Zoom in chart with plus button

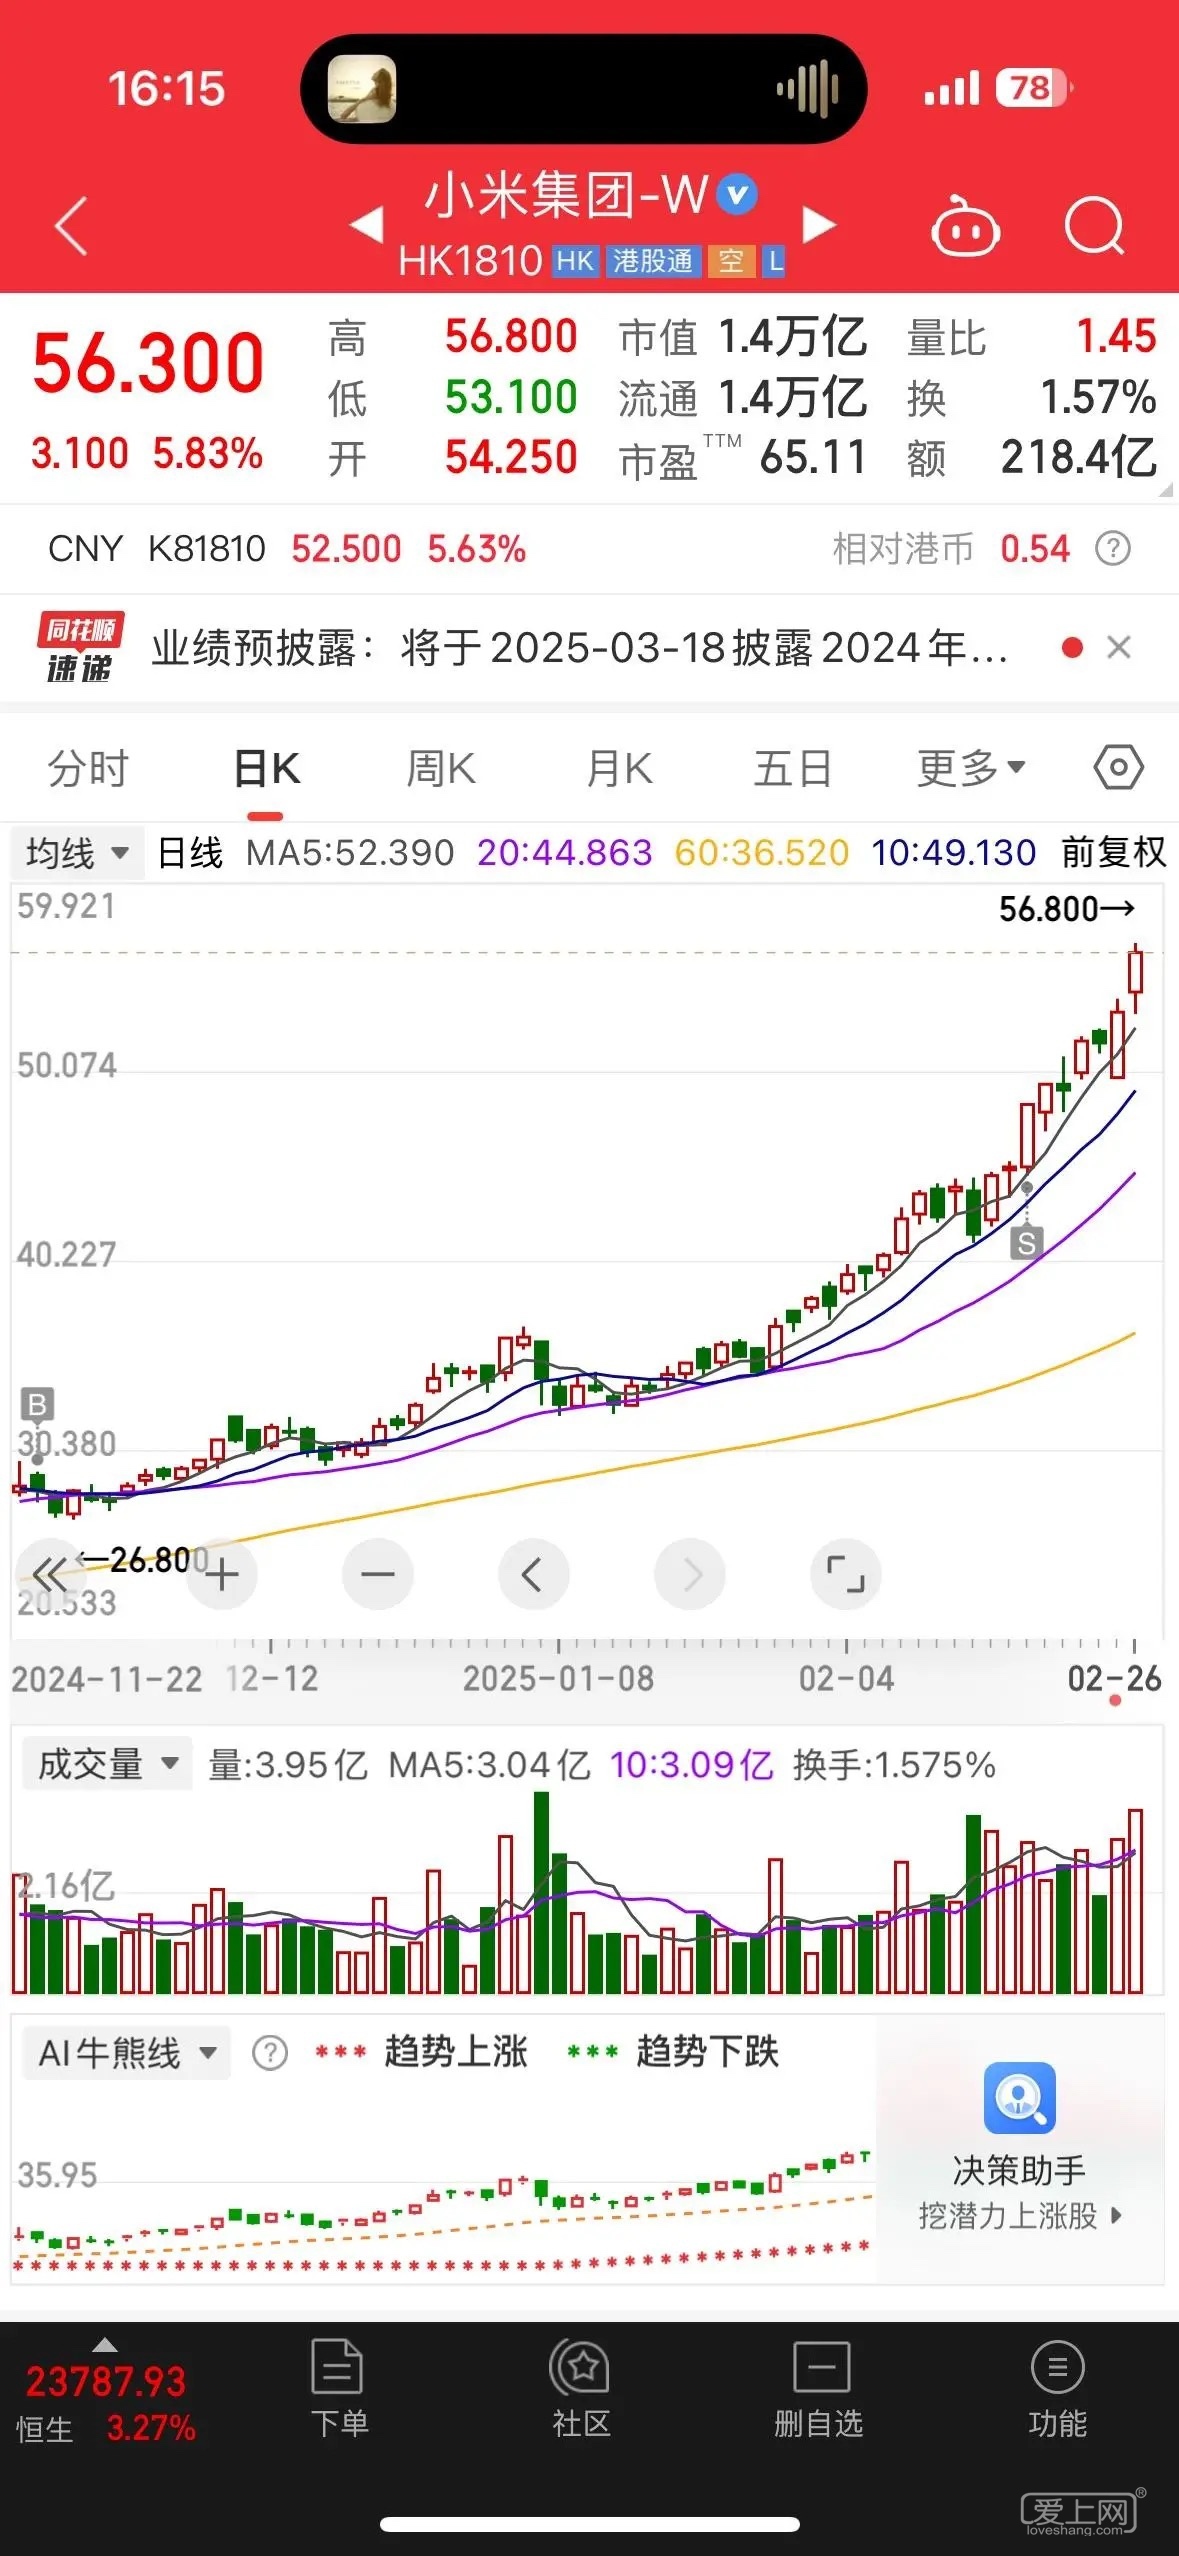point(222,1575)
